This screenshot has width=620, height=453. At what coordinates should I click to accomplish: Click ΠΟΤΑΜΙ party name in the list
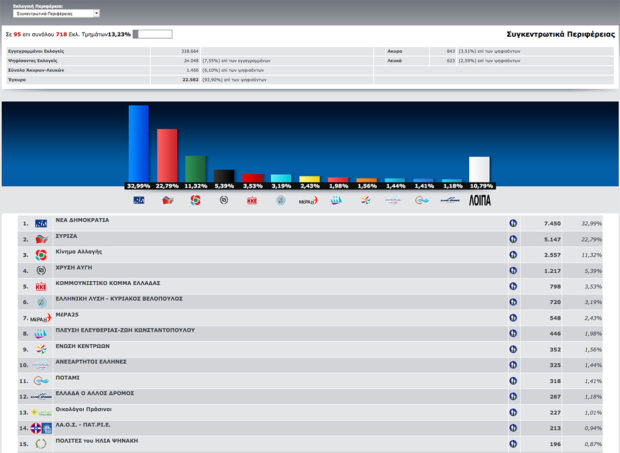pos(68,378)
